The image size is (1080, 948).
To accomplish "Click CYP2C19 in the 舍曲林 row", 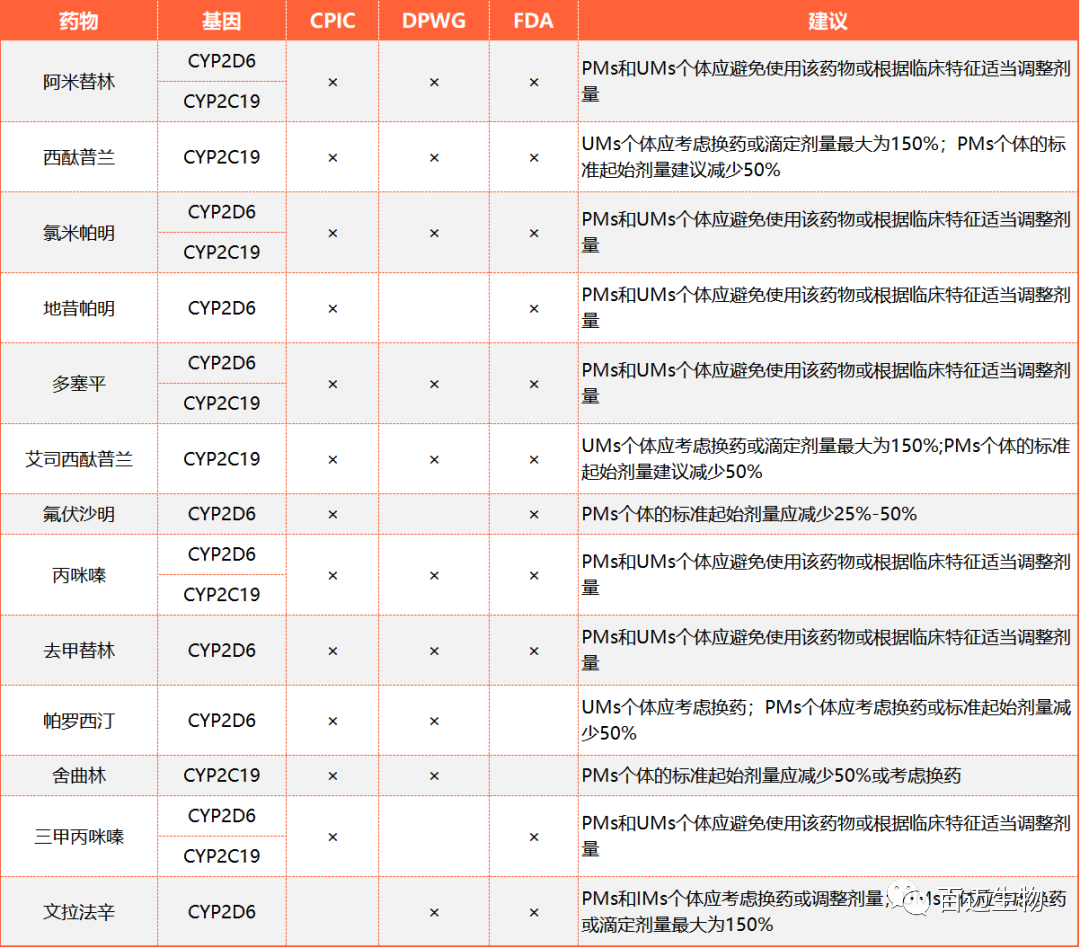I will [222, 776].
